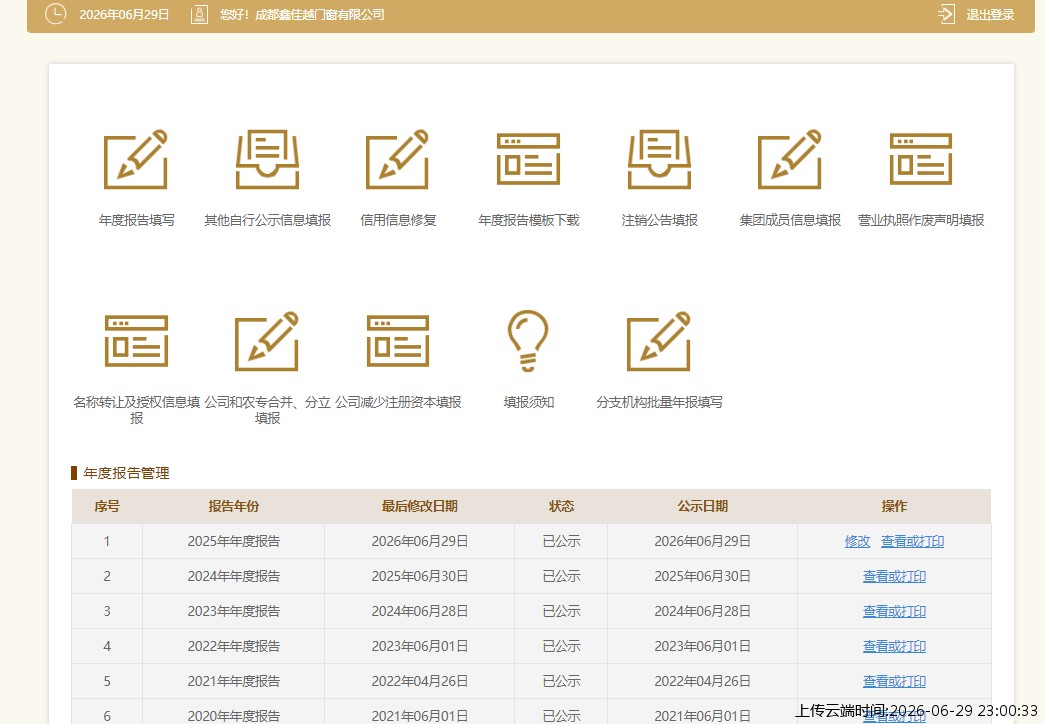
Task: Click the 信用信息修复 label
Action: click(398, 220)
